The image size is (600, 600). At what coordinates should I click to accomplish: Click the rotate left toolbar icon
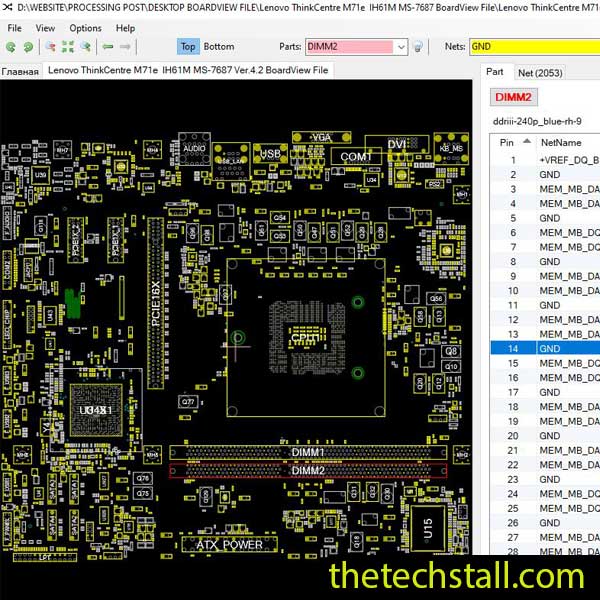tap(10, 47)
